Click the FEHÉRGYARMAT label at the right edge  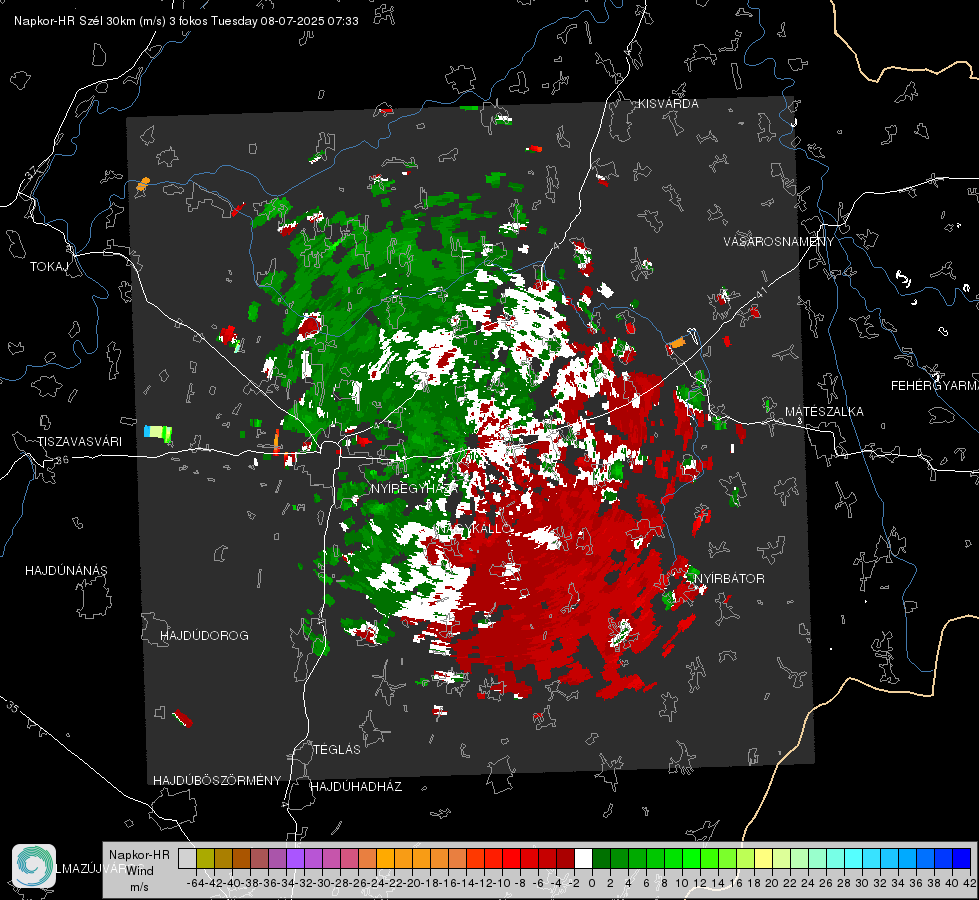pyautogui.click(x=935, y=386)
